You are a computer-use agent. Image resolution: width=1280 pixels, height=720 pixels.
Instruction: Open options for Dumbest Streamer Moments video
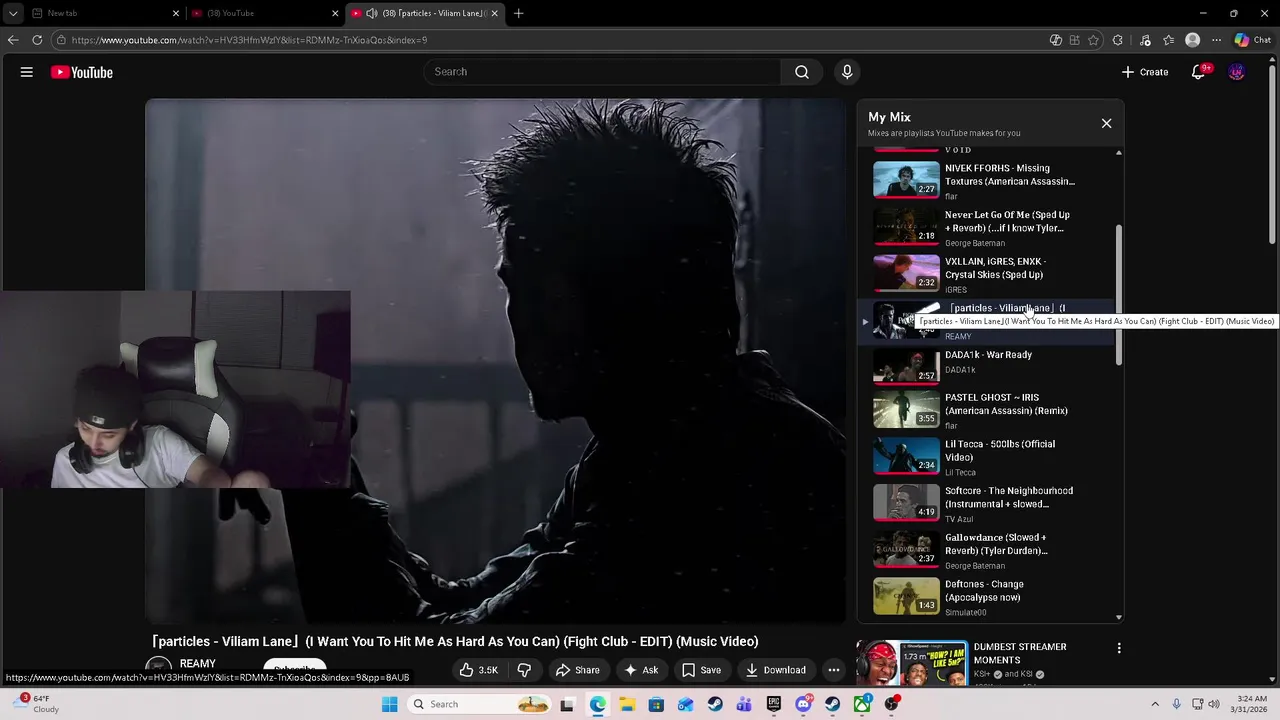(1119, 648)
